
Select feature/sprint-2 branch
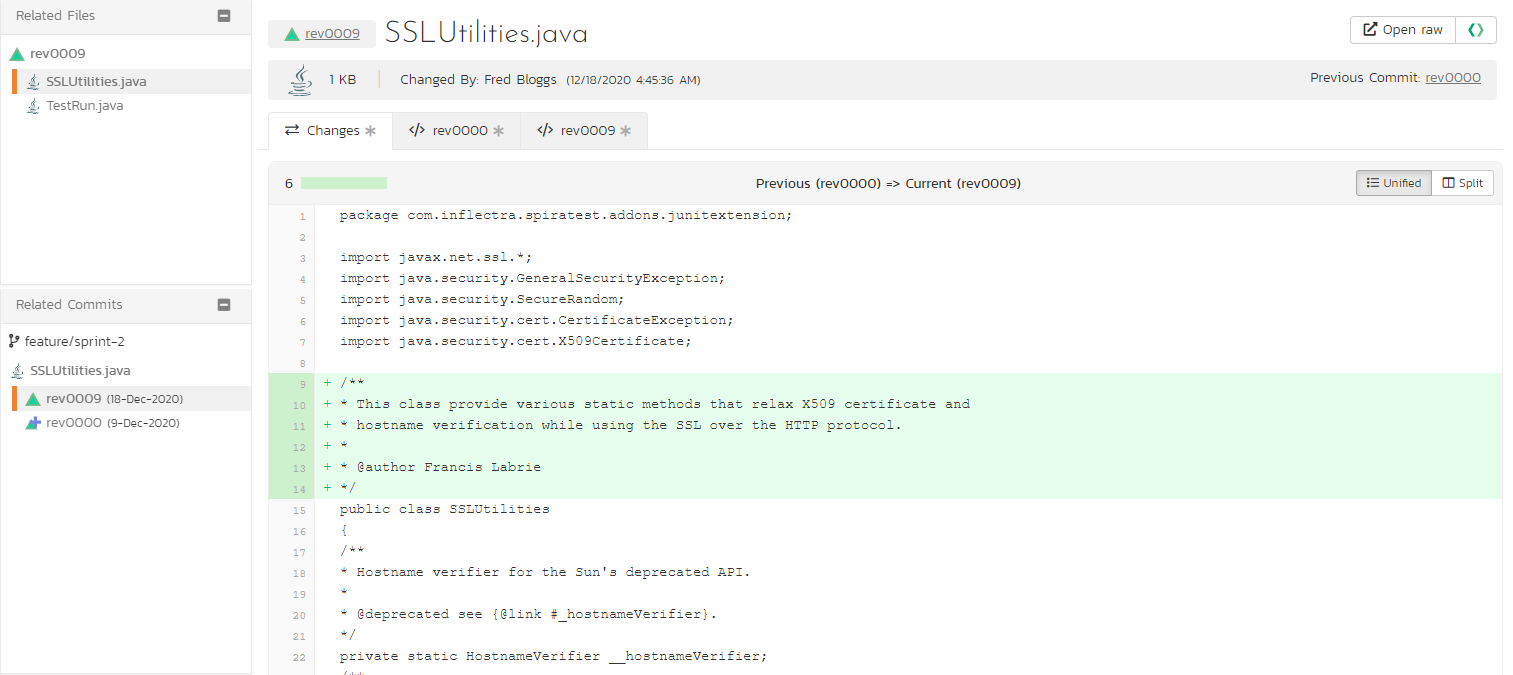click(x=75, y=342)
